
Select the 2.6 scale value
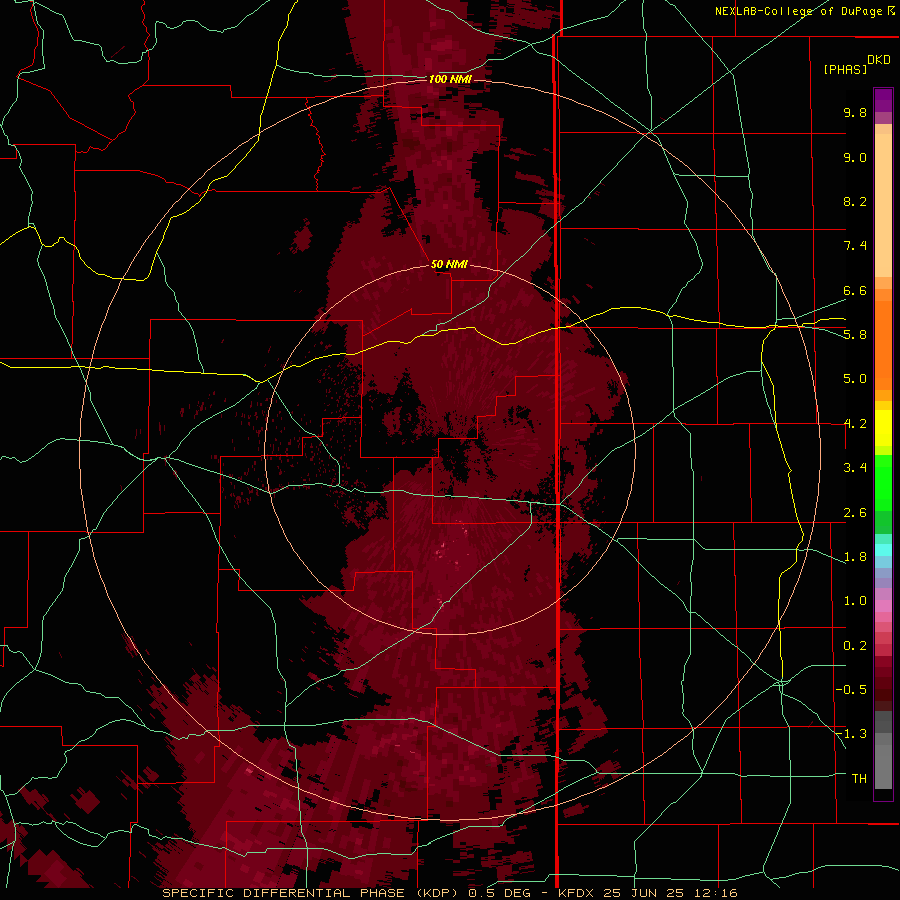click(x=855, y=513)
